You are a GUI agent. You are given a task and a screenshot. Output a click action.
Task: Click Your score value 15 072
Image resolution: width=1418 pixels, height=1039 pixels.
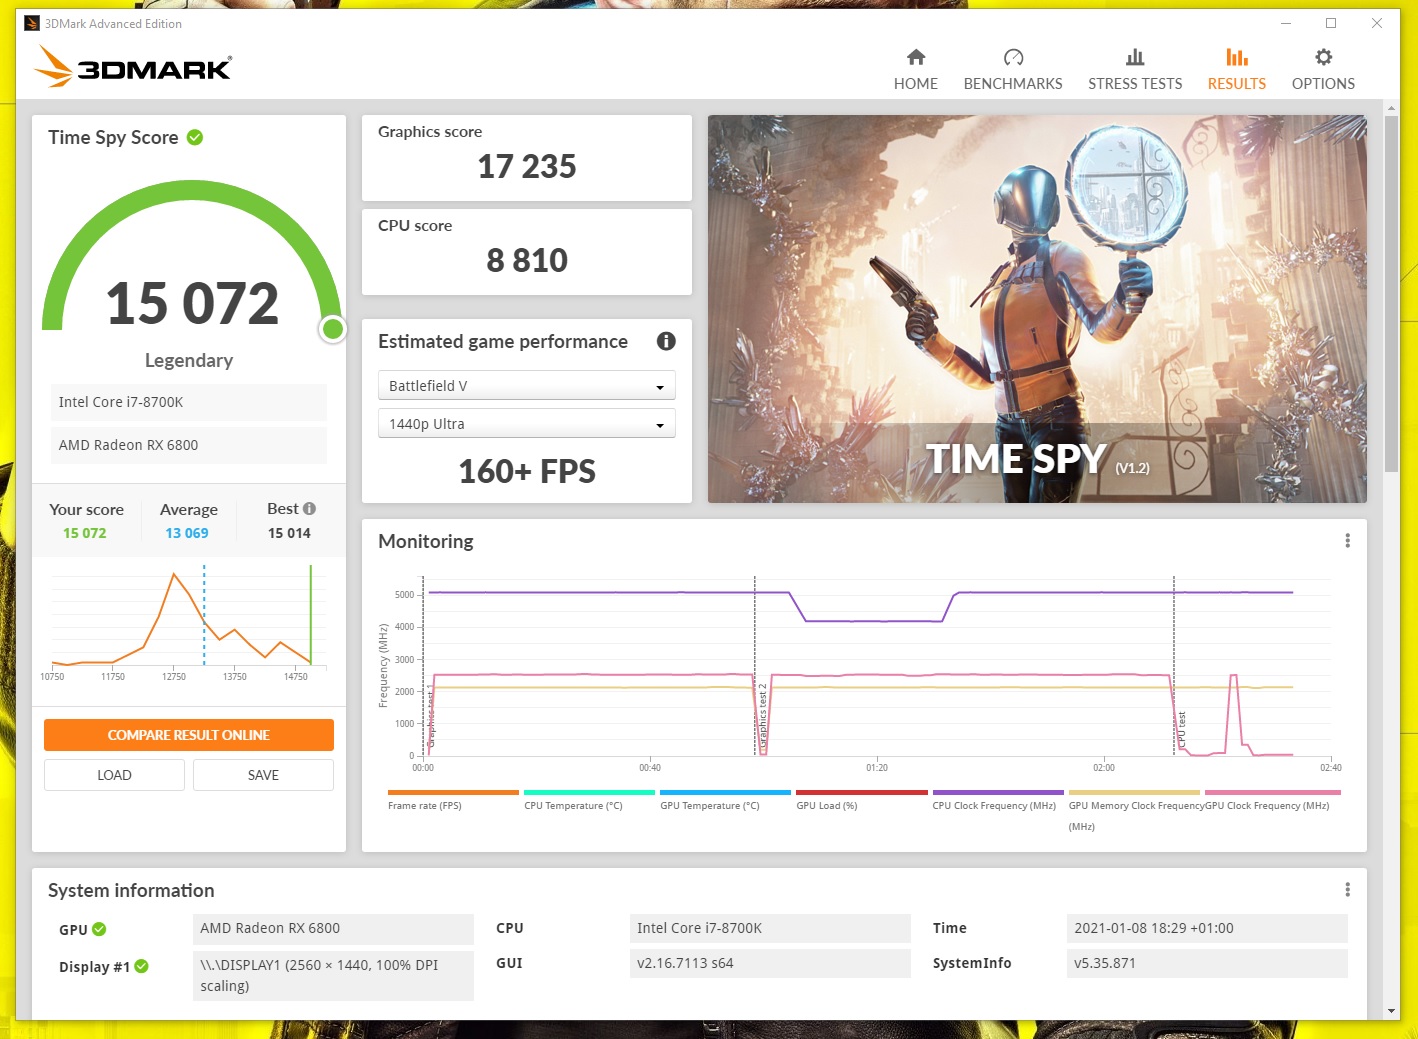(85, 533)
